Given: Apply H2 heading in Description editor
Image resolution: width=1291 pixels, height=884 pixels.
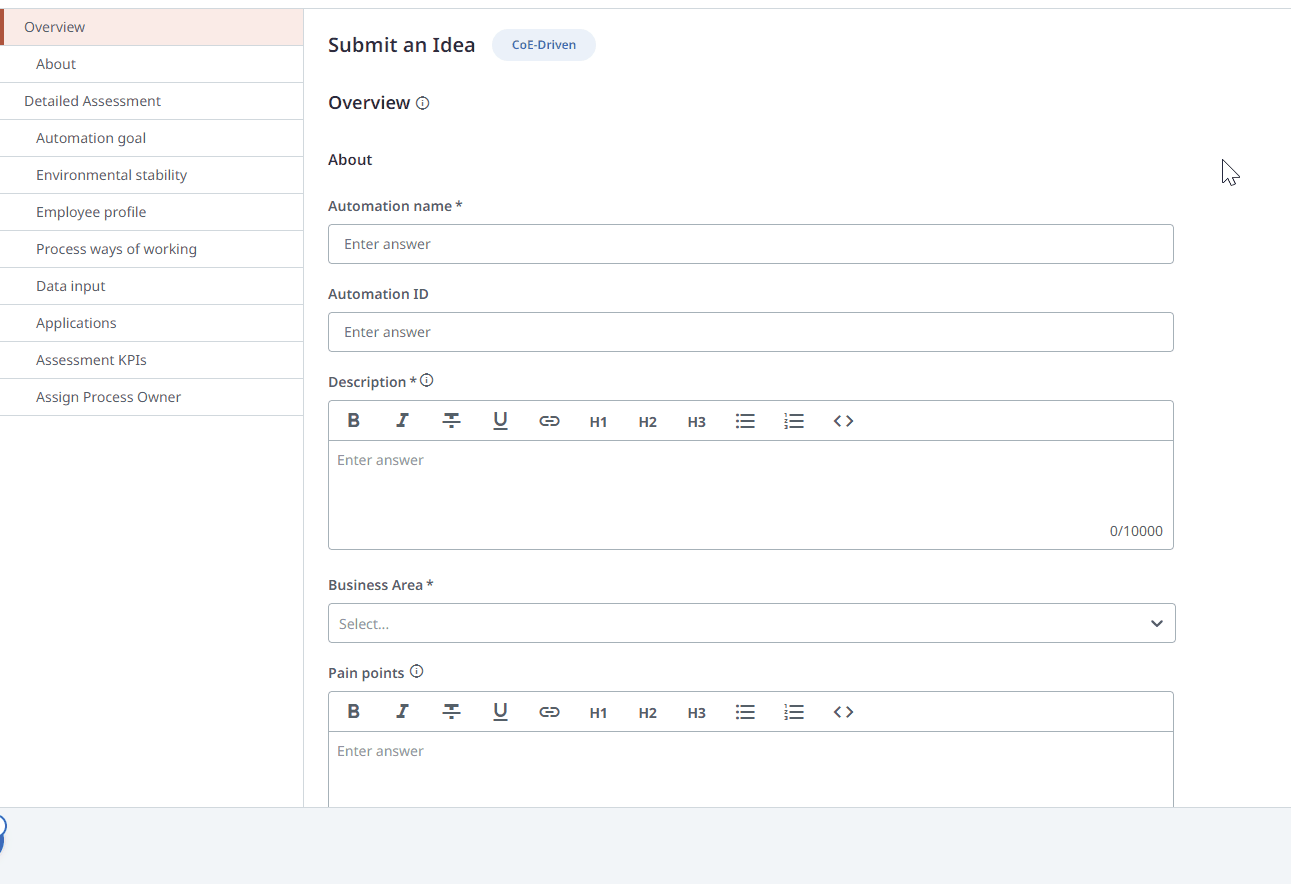Looking at the screenshot, I should click(647, 421).
